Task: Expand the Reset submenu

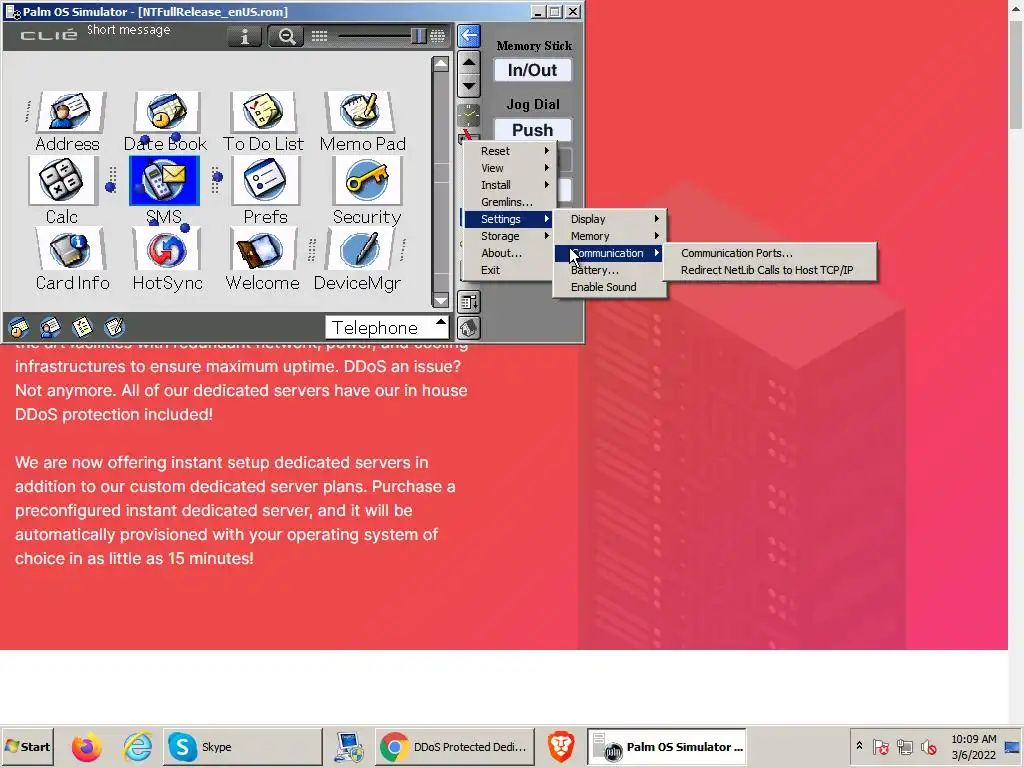Action: pyautogui.click(x=508, y=151)
